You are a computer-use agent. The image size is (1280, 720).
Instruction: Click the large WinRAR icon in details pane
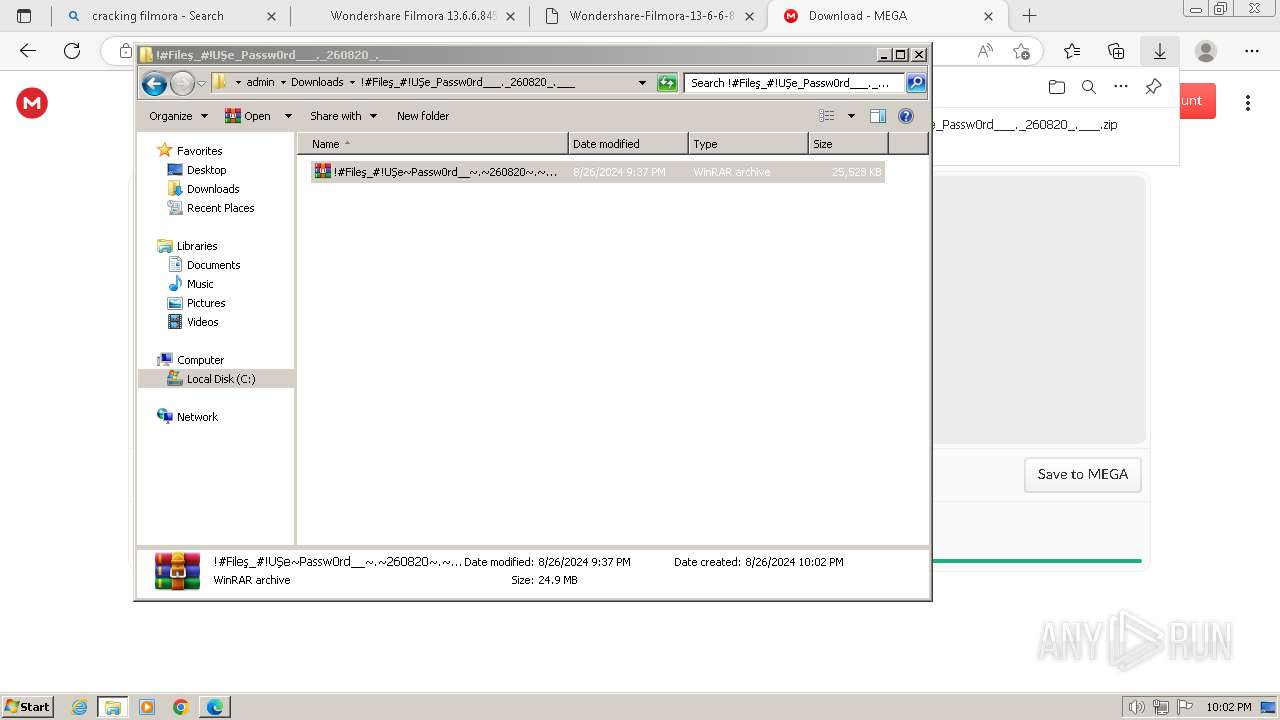(x=177, y=570)
